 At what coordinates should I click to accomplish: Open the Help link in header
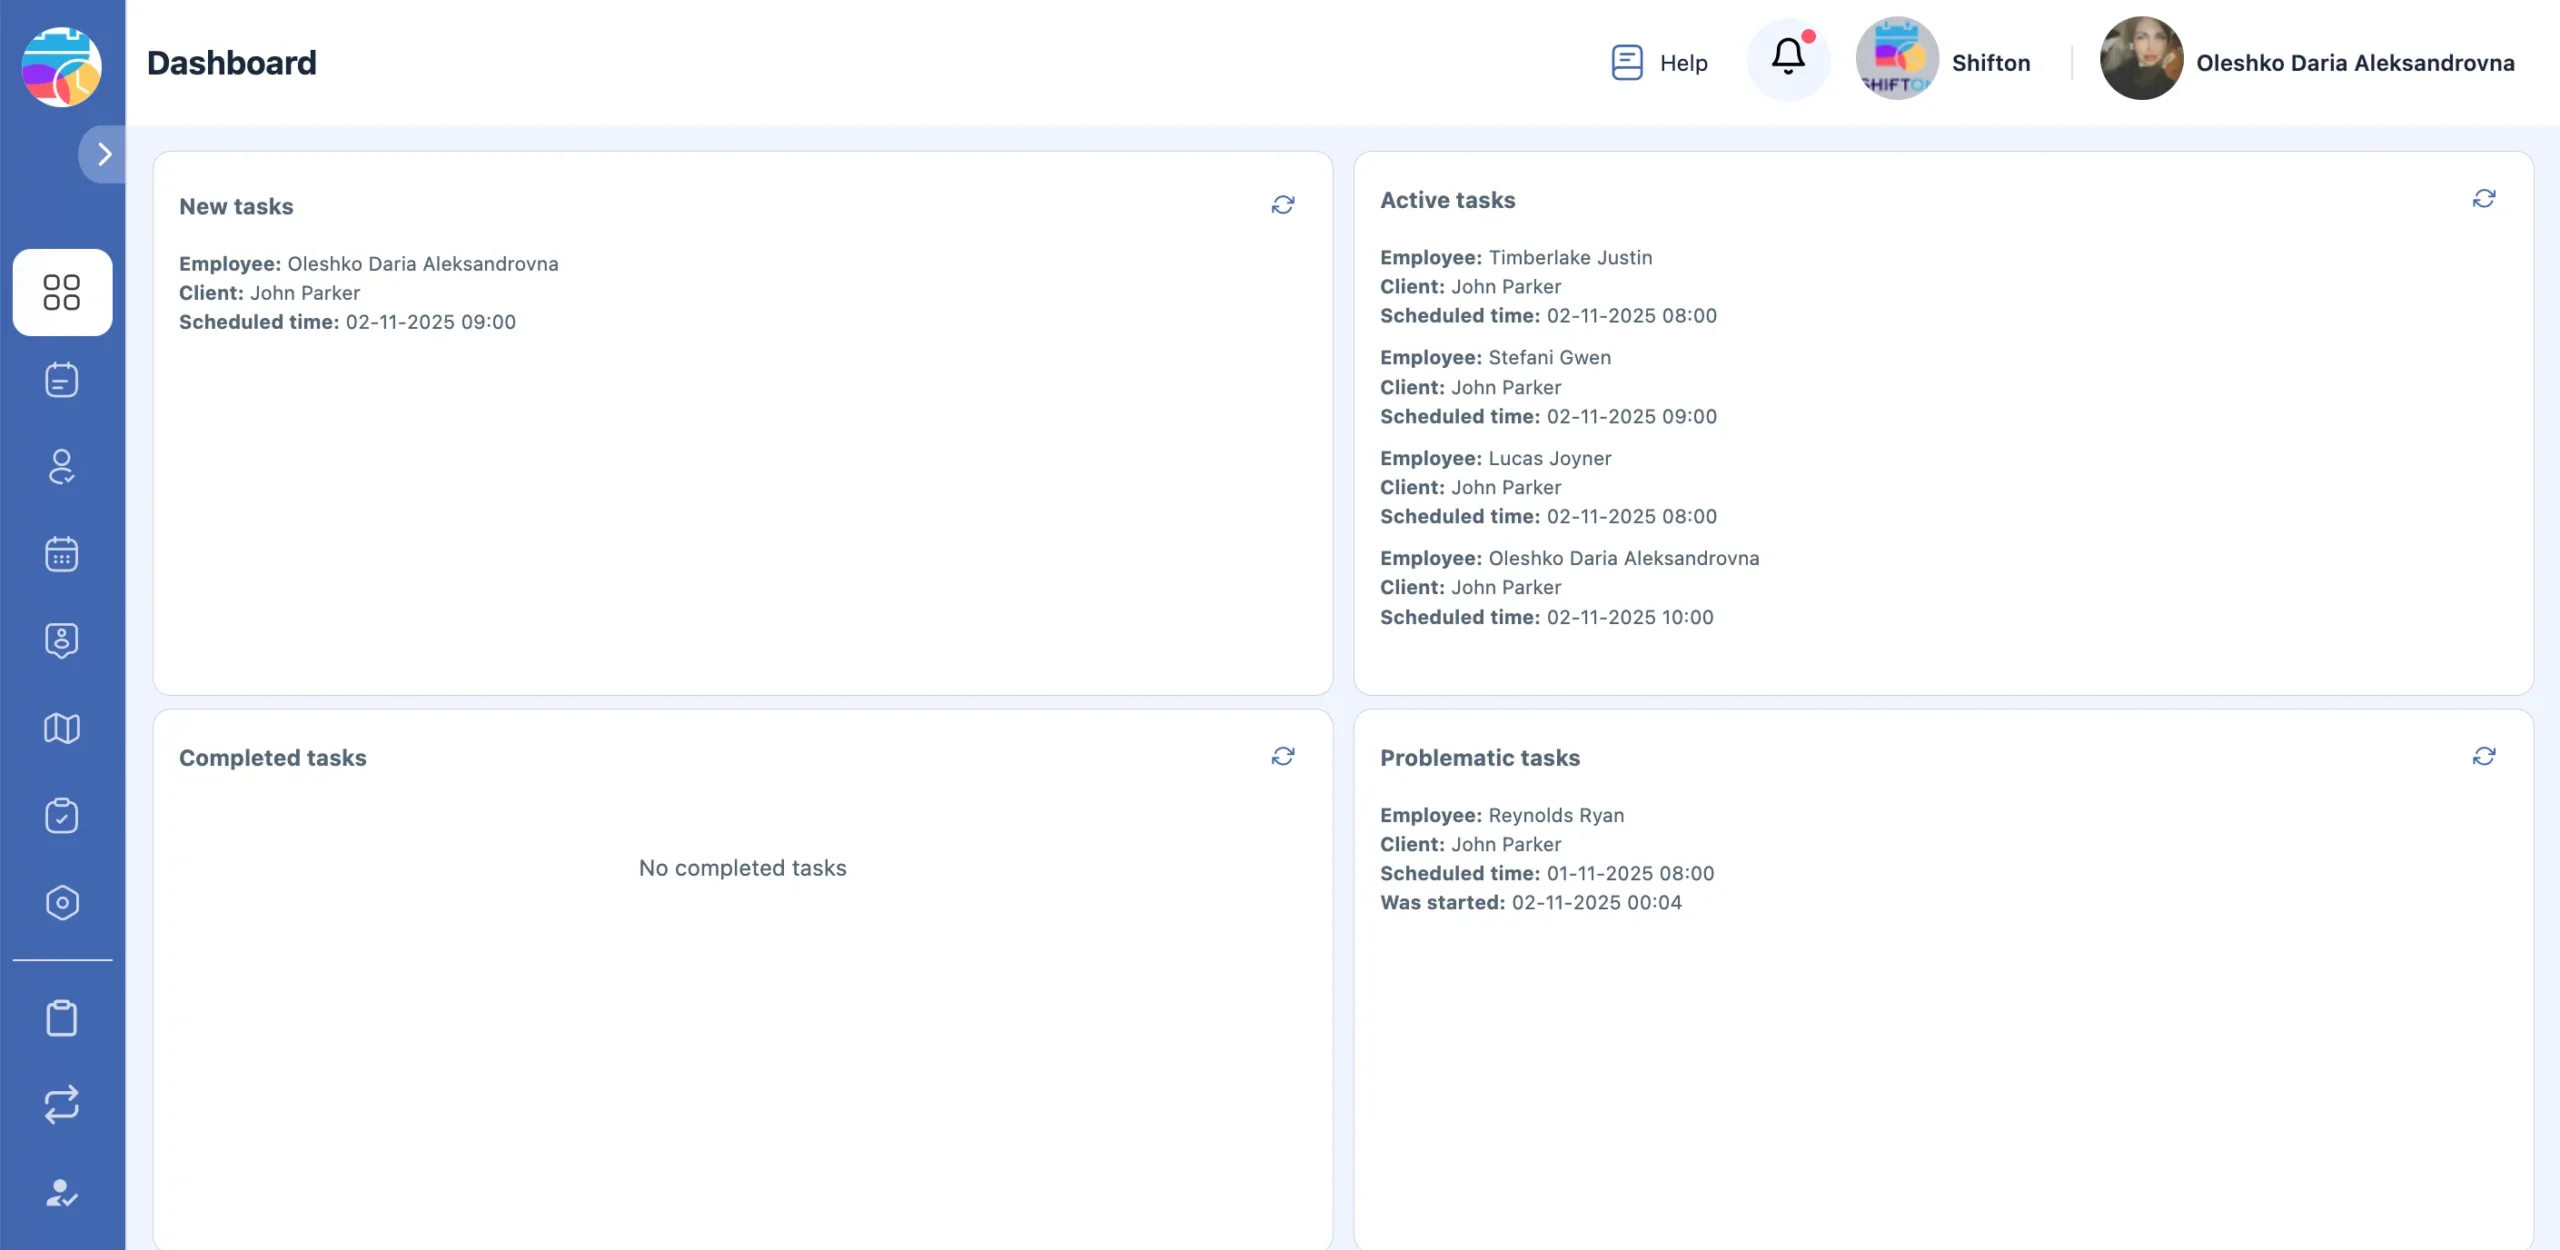point(1660,63)
